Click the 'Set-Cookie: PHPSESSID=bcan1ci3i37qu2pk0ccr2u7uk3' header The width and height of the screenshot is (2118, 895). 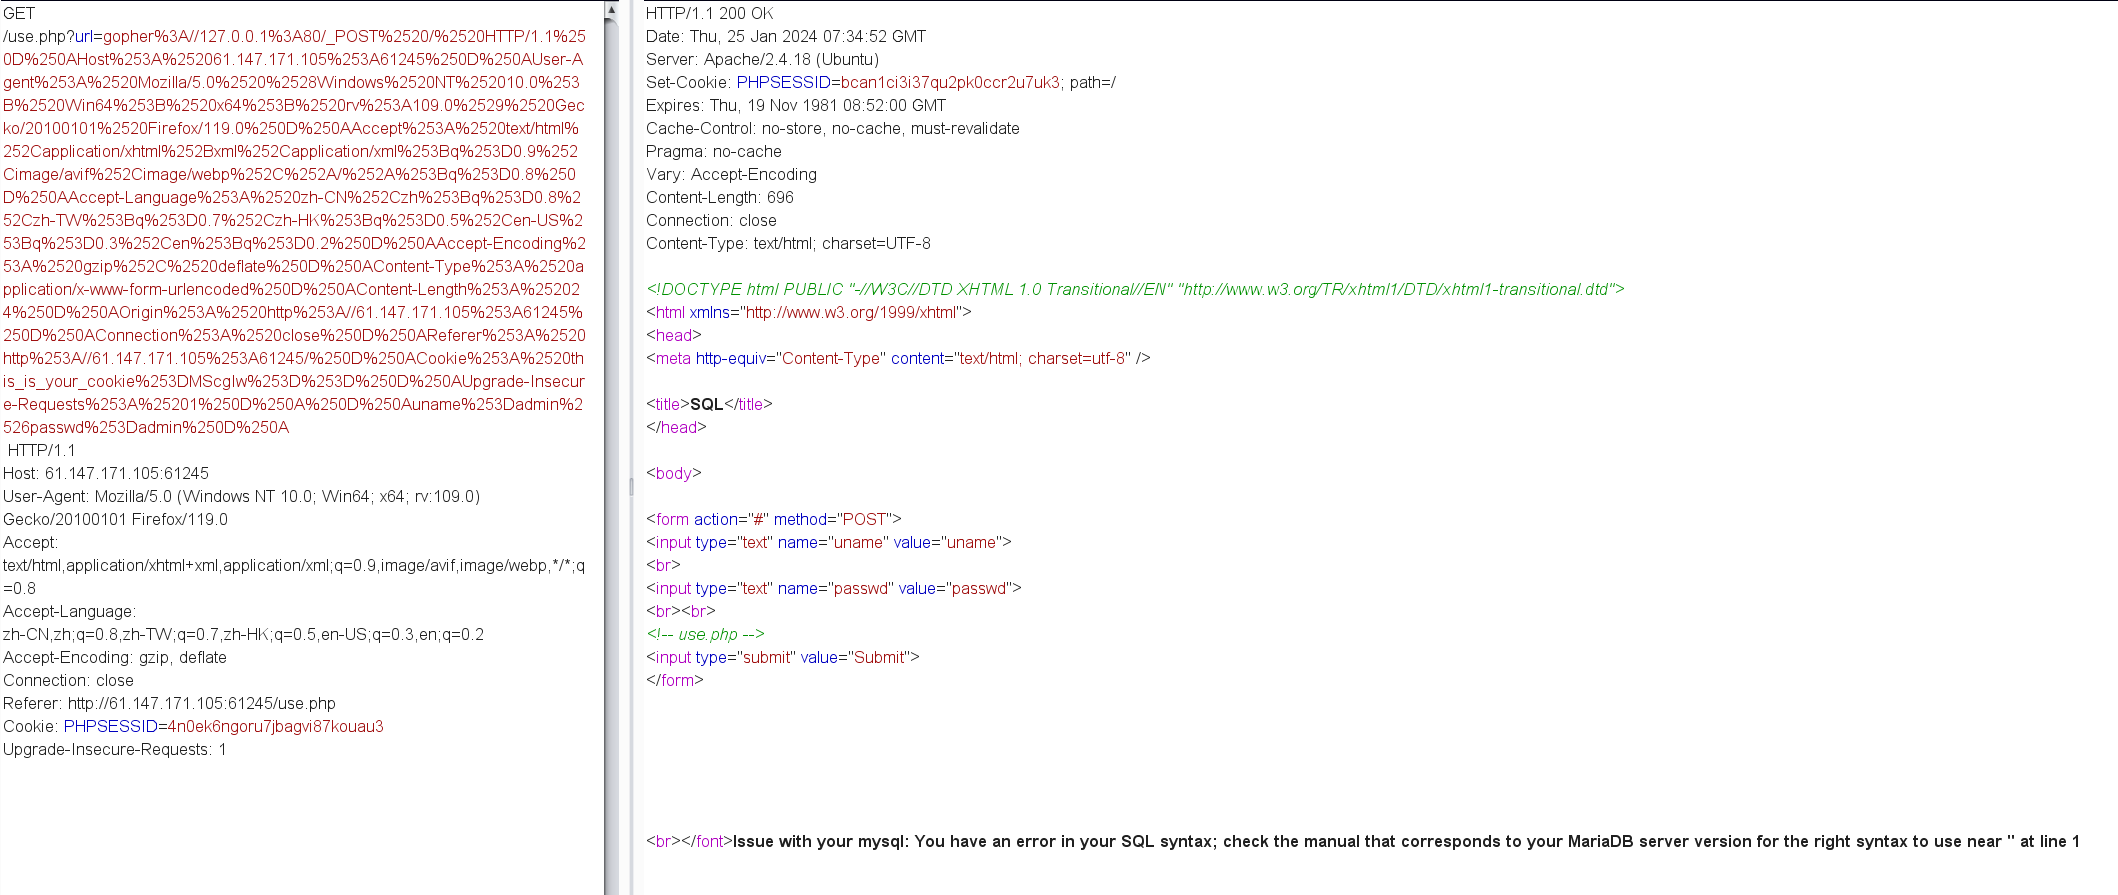click(881, 82)
